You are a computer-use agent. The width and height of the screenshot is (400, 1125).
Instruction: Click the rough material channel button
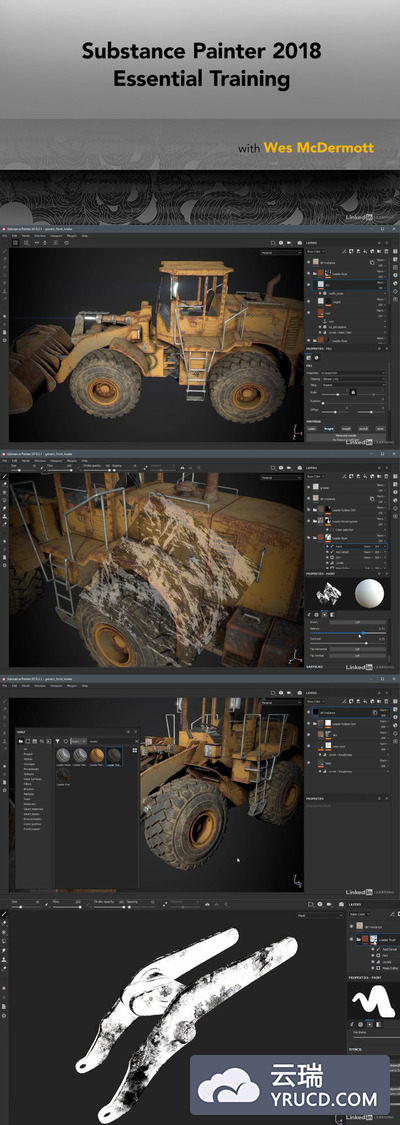click(x=346, y=428)
